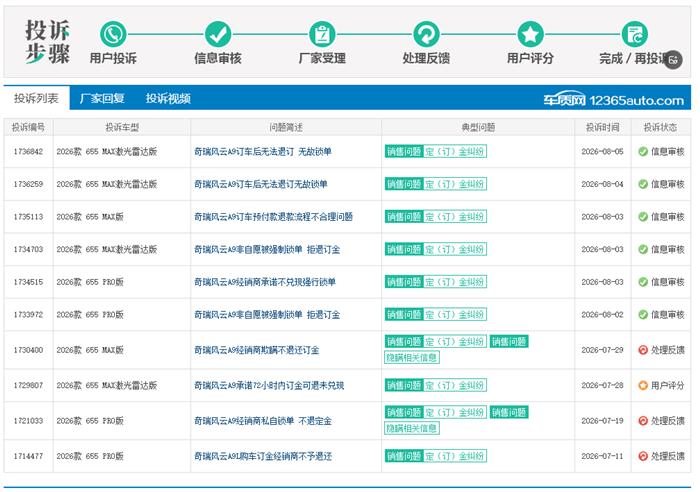Click 隐瞒相关信息 tag in row 1730400
This screenshot has height=492, width=700.
click(x=412, y=357)
